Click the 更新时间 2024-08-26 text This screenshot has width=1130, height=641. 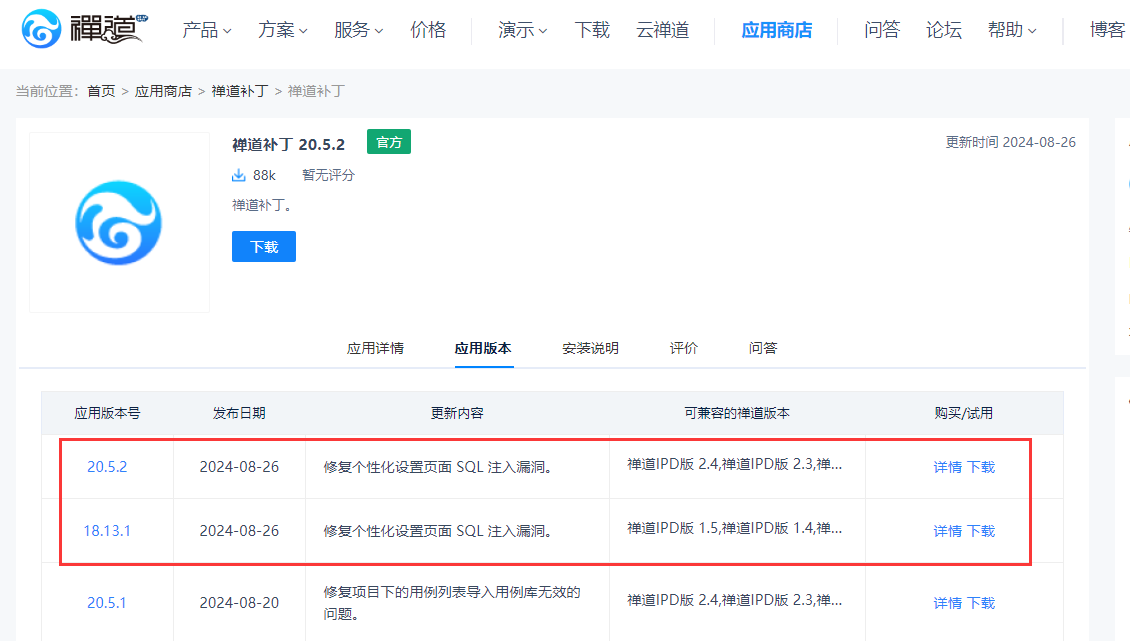click(1010, 142)
